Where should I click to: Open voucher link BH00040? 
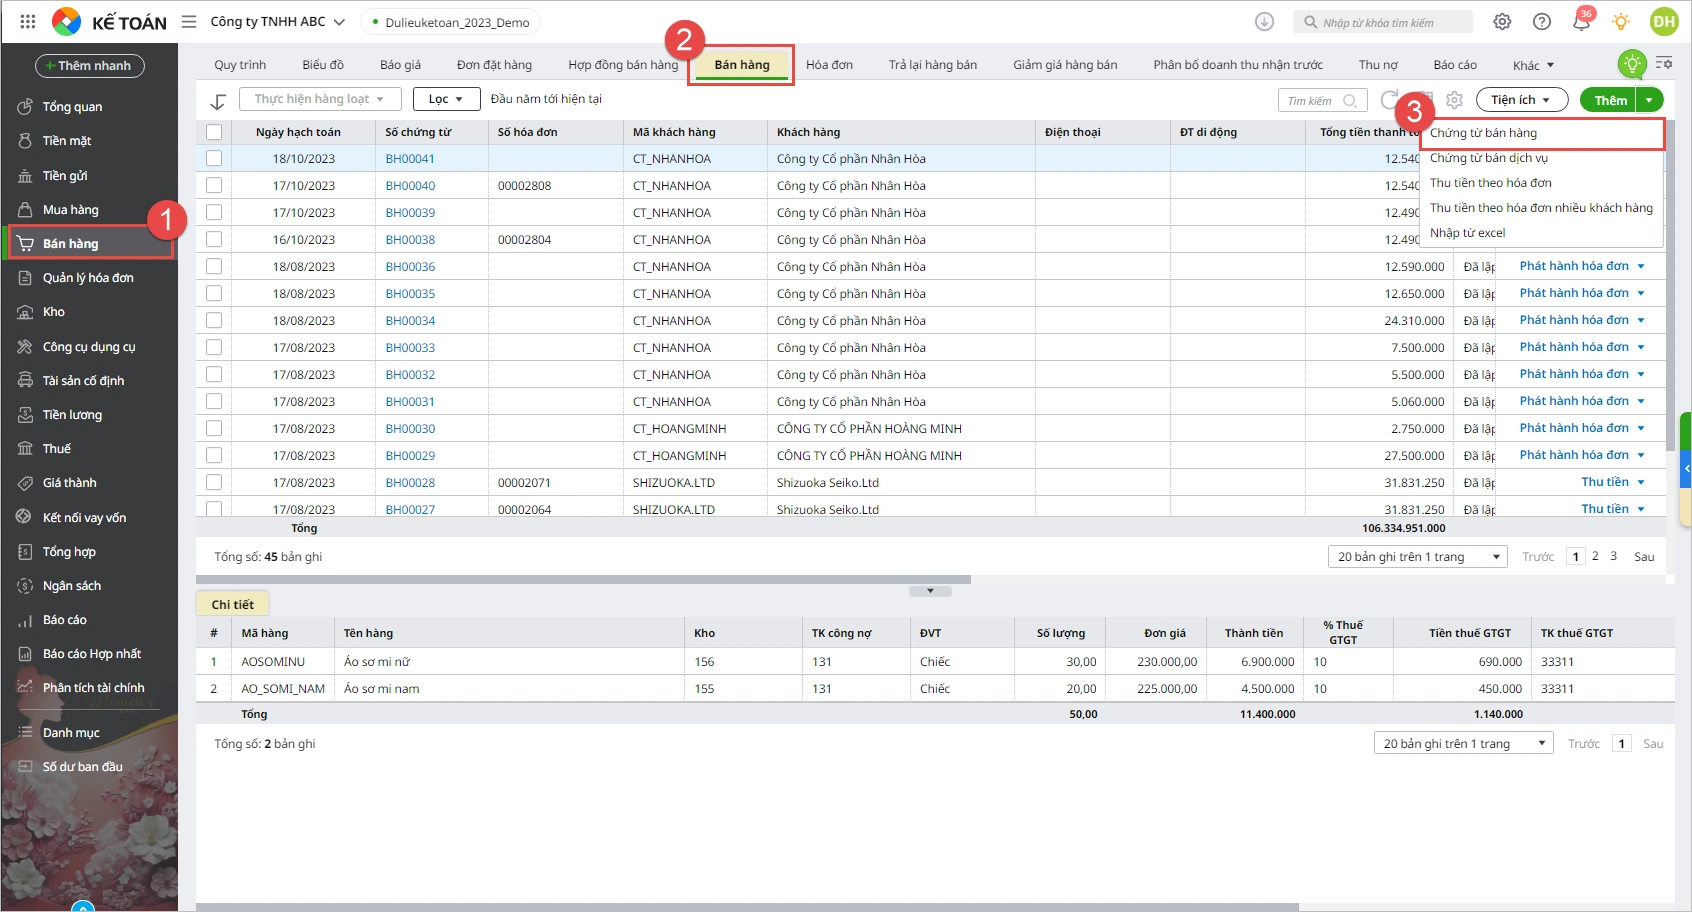click(410, 186)
